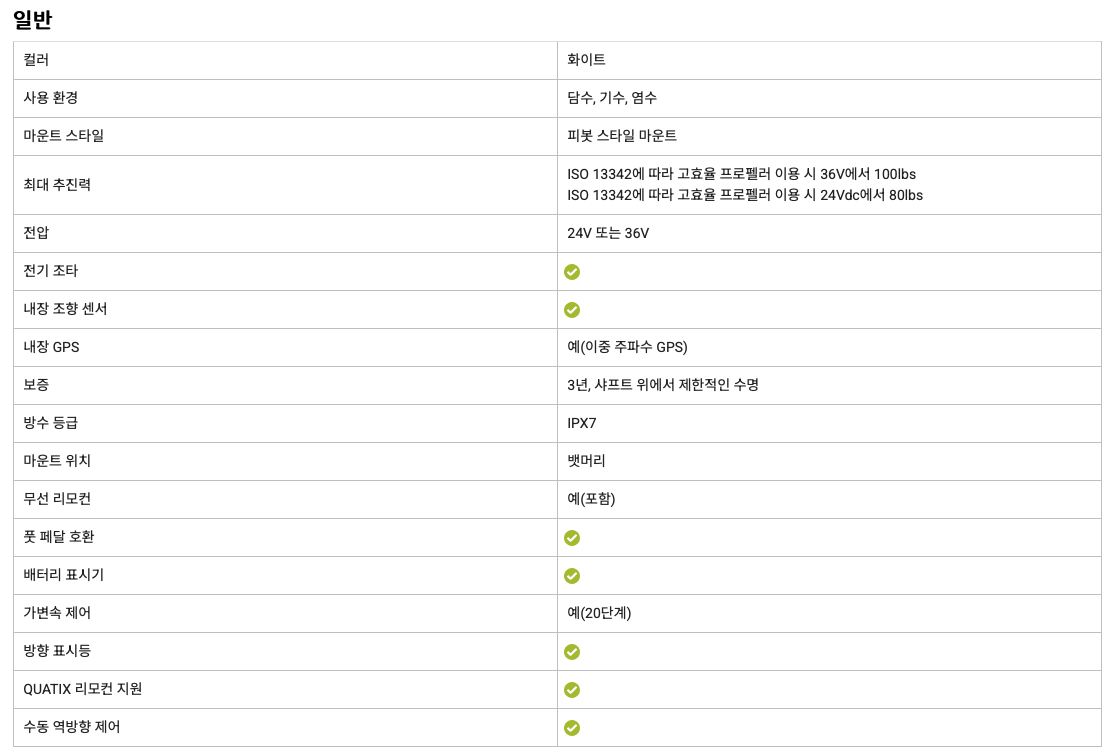Viewport: 1114px width, 752px height.
Task: Click the QUATIX 리모컨 지원 check icon
Action: [x=572, y=690]
